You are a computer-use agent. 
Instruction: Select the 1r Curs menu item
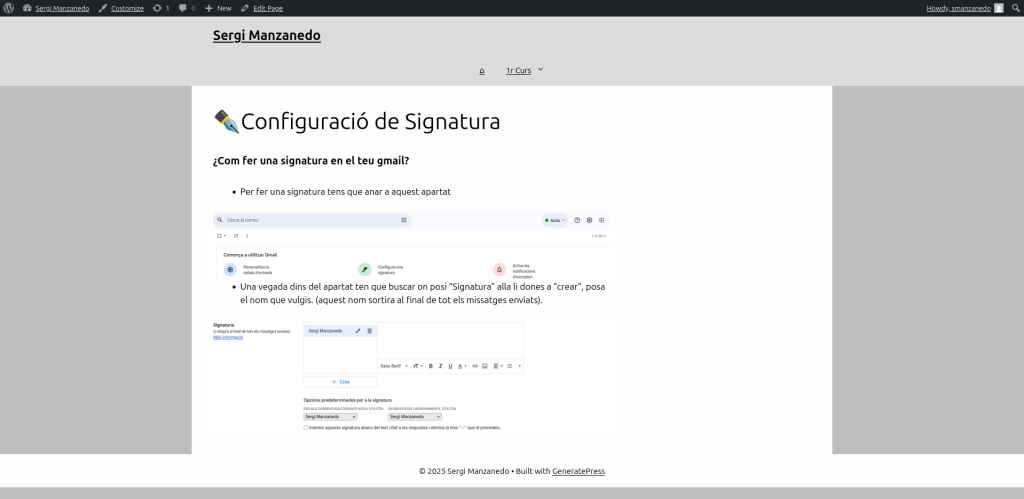pos(518,71)
